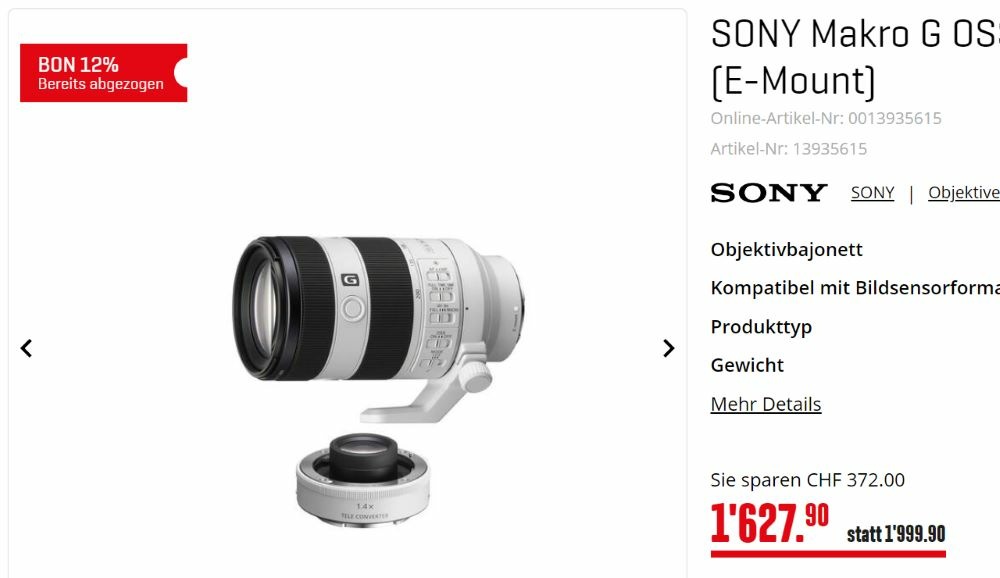
Task: Click the SONY brand logo
Action: click(x=768, y=193)
